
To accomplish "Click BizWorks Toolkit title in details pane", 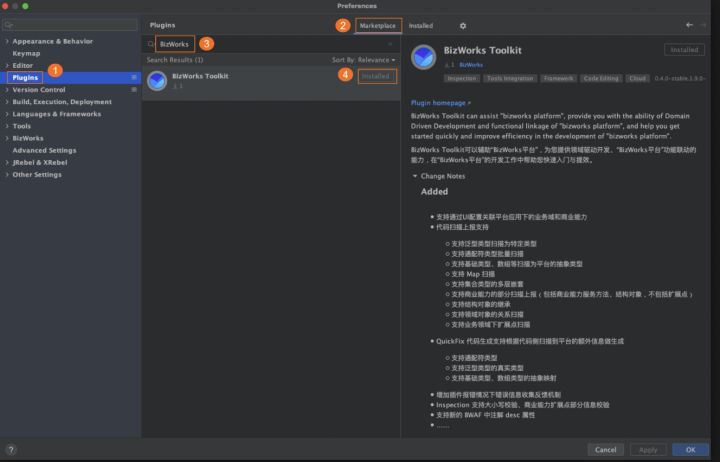I will pyautogui.click(x=483, y=51).
